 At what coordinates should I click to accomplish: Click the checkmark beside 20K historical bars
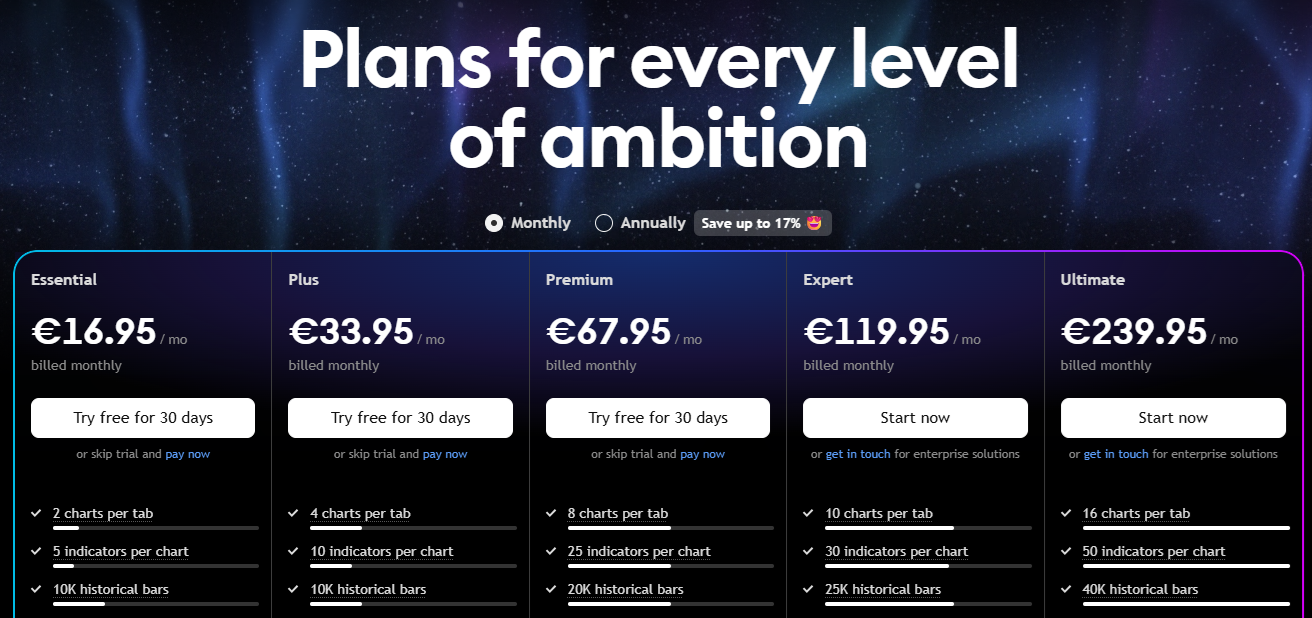point(552,589)
